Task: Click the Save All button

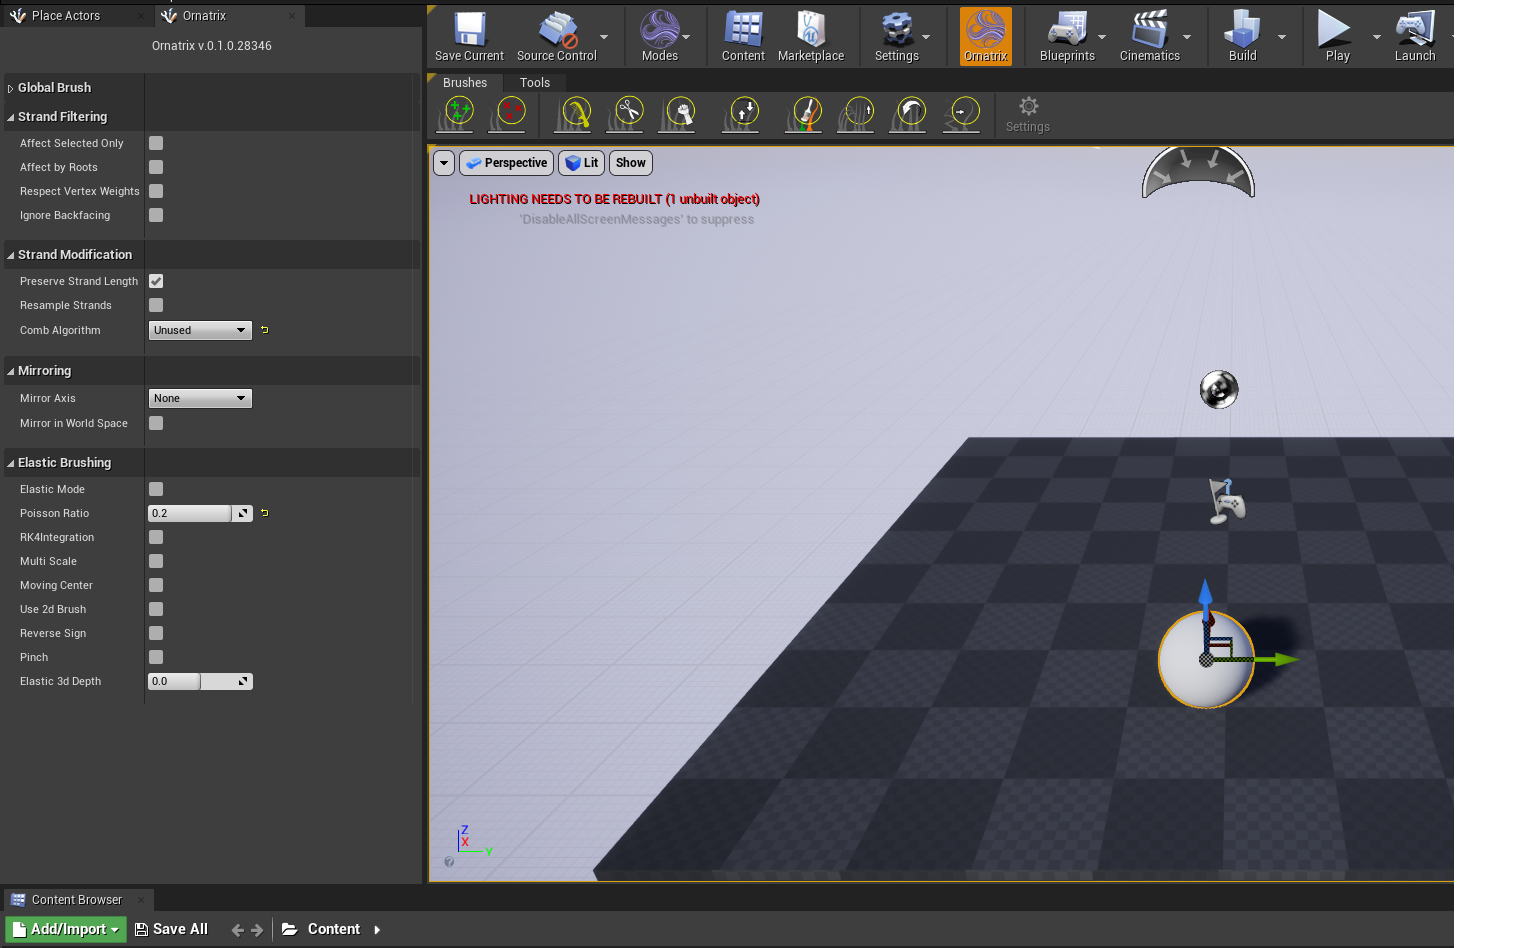Action: coord(171,929)
